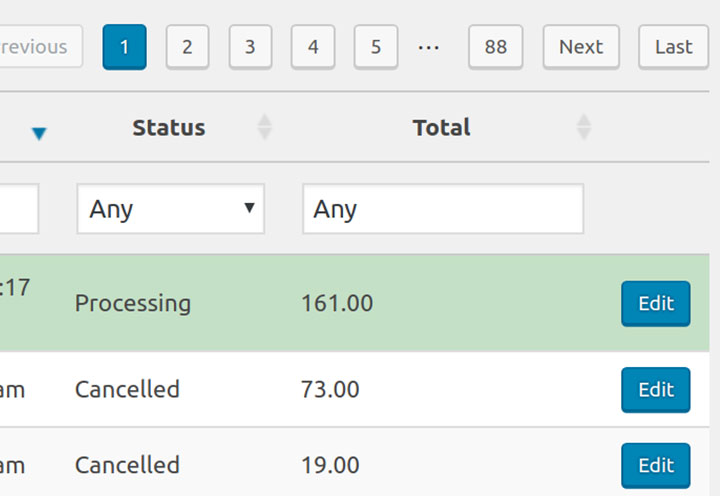Click the Next page button
The width and height of the screenshot is (720, 496).
tap(581, 47)
